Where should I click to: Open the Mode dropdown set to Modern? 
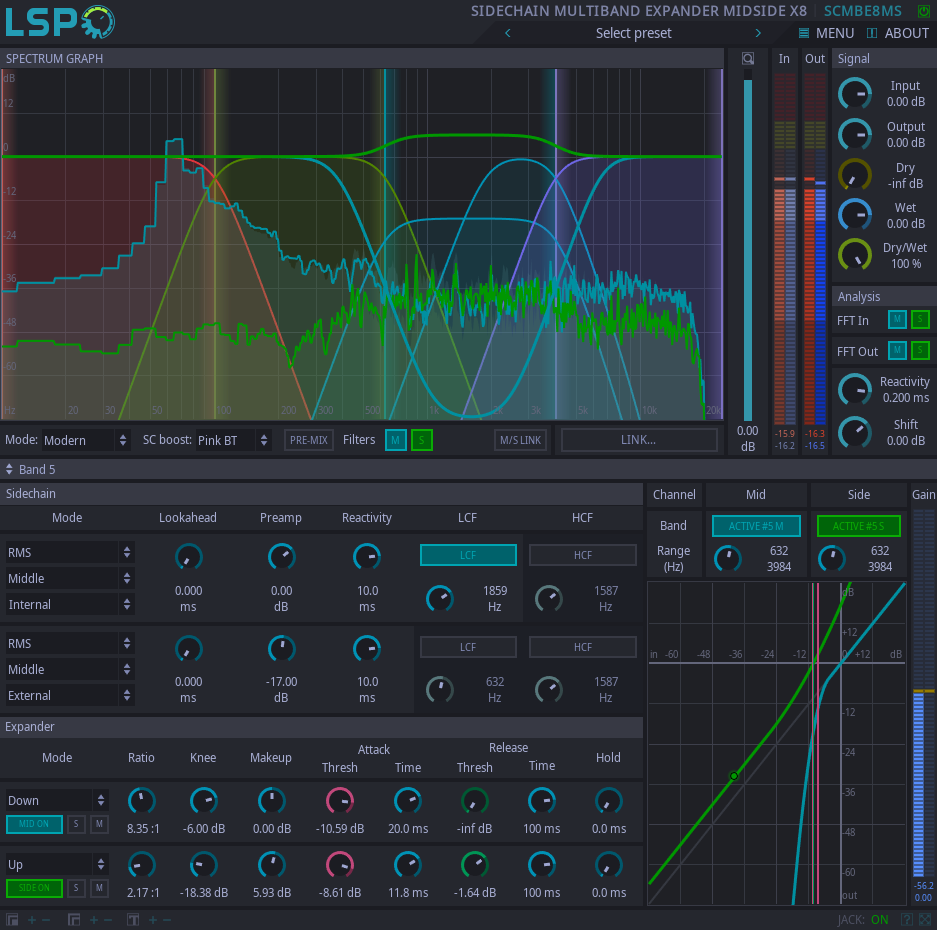tap(86, 440)
